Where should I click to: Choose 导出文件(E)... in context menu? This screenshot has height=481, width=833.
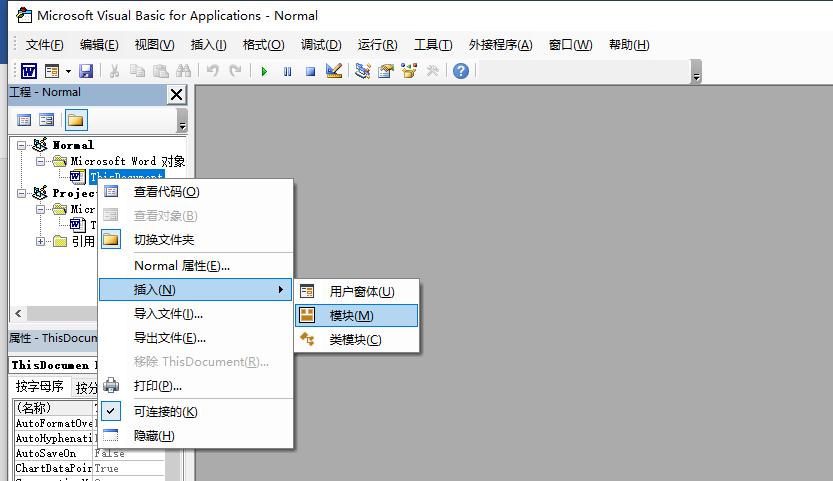196,337
